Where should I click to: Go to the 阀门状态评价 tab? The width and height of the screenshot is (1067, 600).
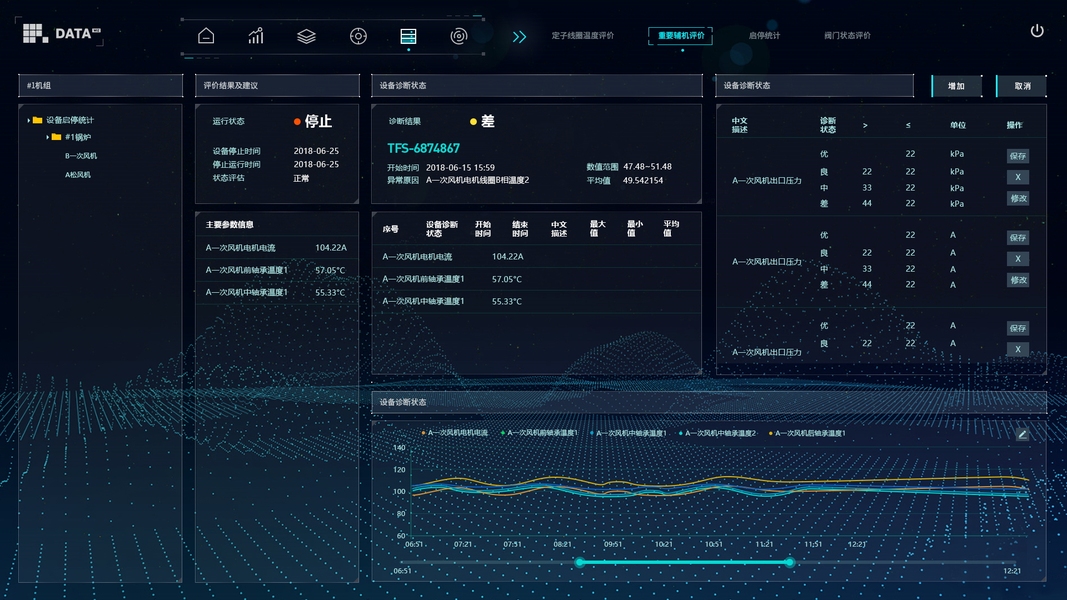[x=847, y=35]
